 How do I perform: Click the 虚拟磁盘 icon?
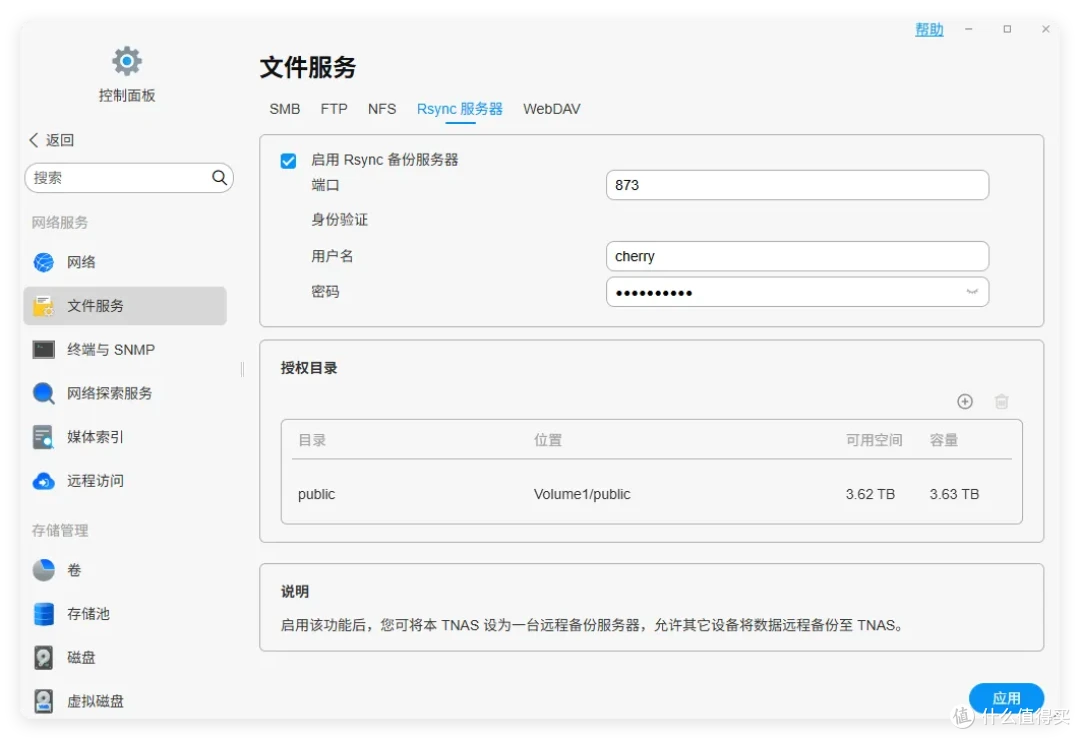pyautogui.click(x=43, y=701)
